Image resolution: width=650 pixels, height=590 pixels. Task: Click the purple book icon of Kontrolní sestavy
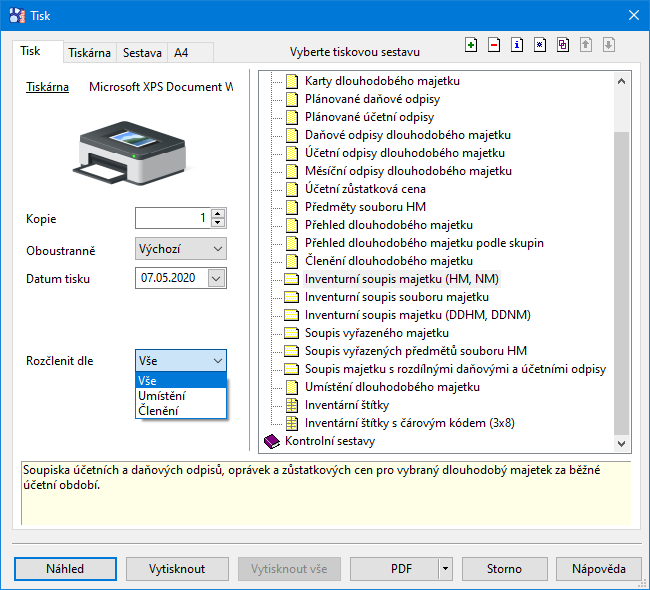pos(272,441)
